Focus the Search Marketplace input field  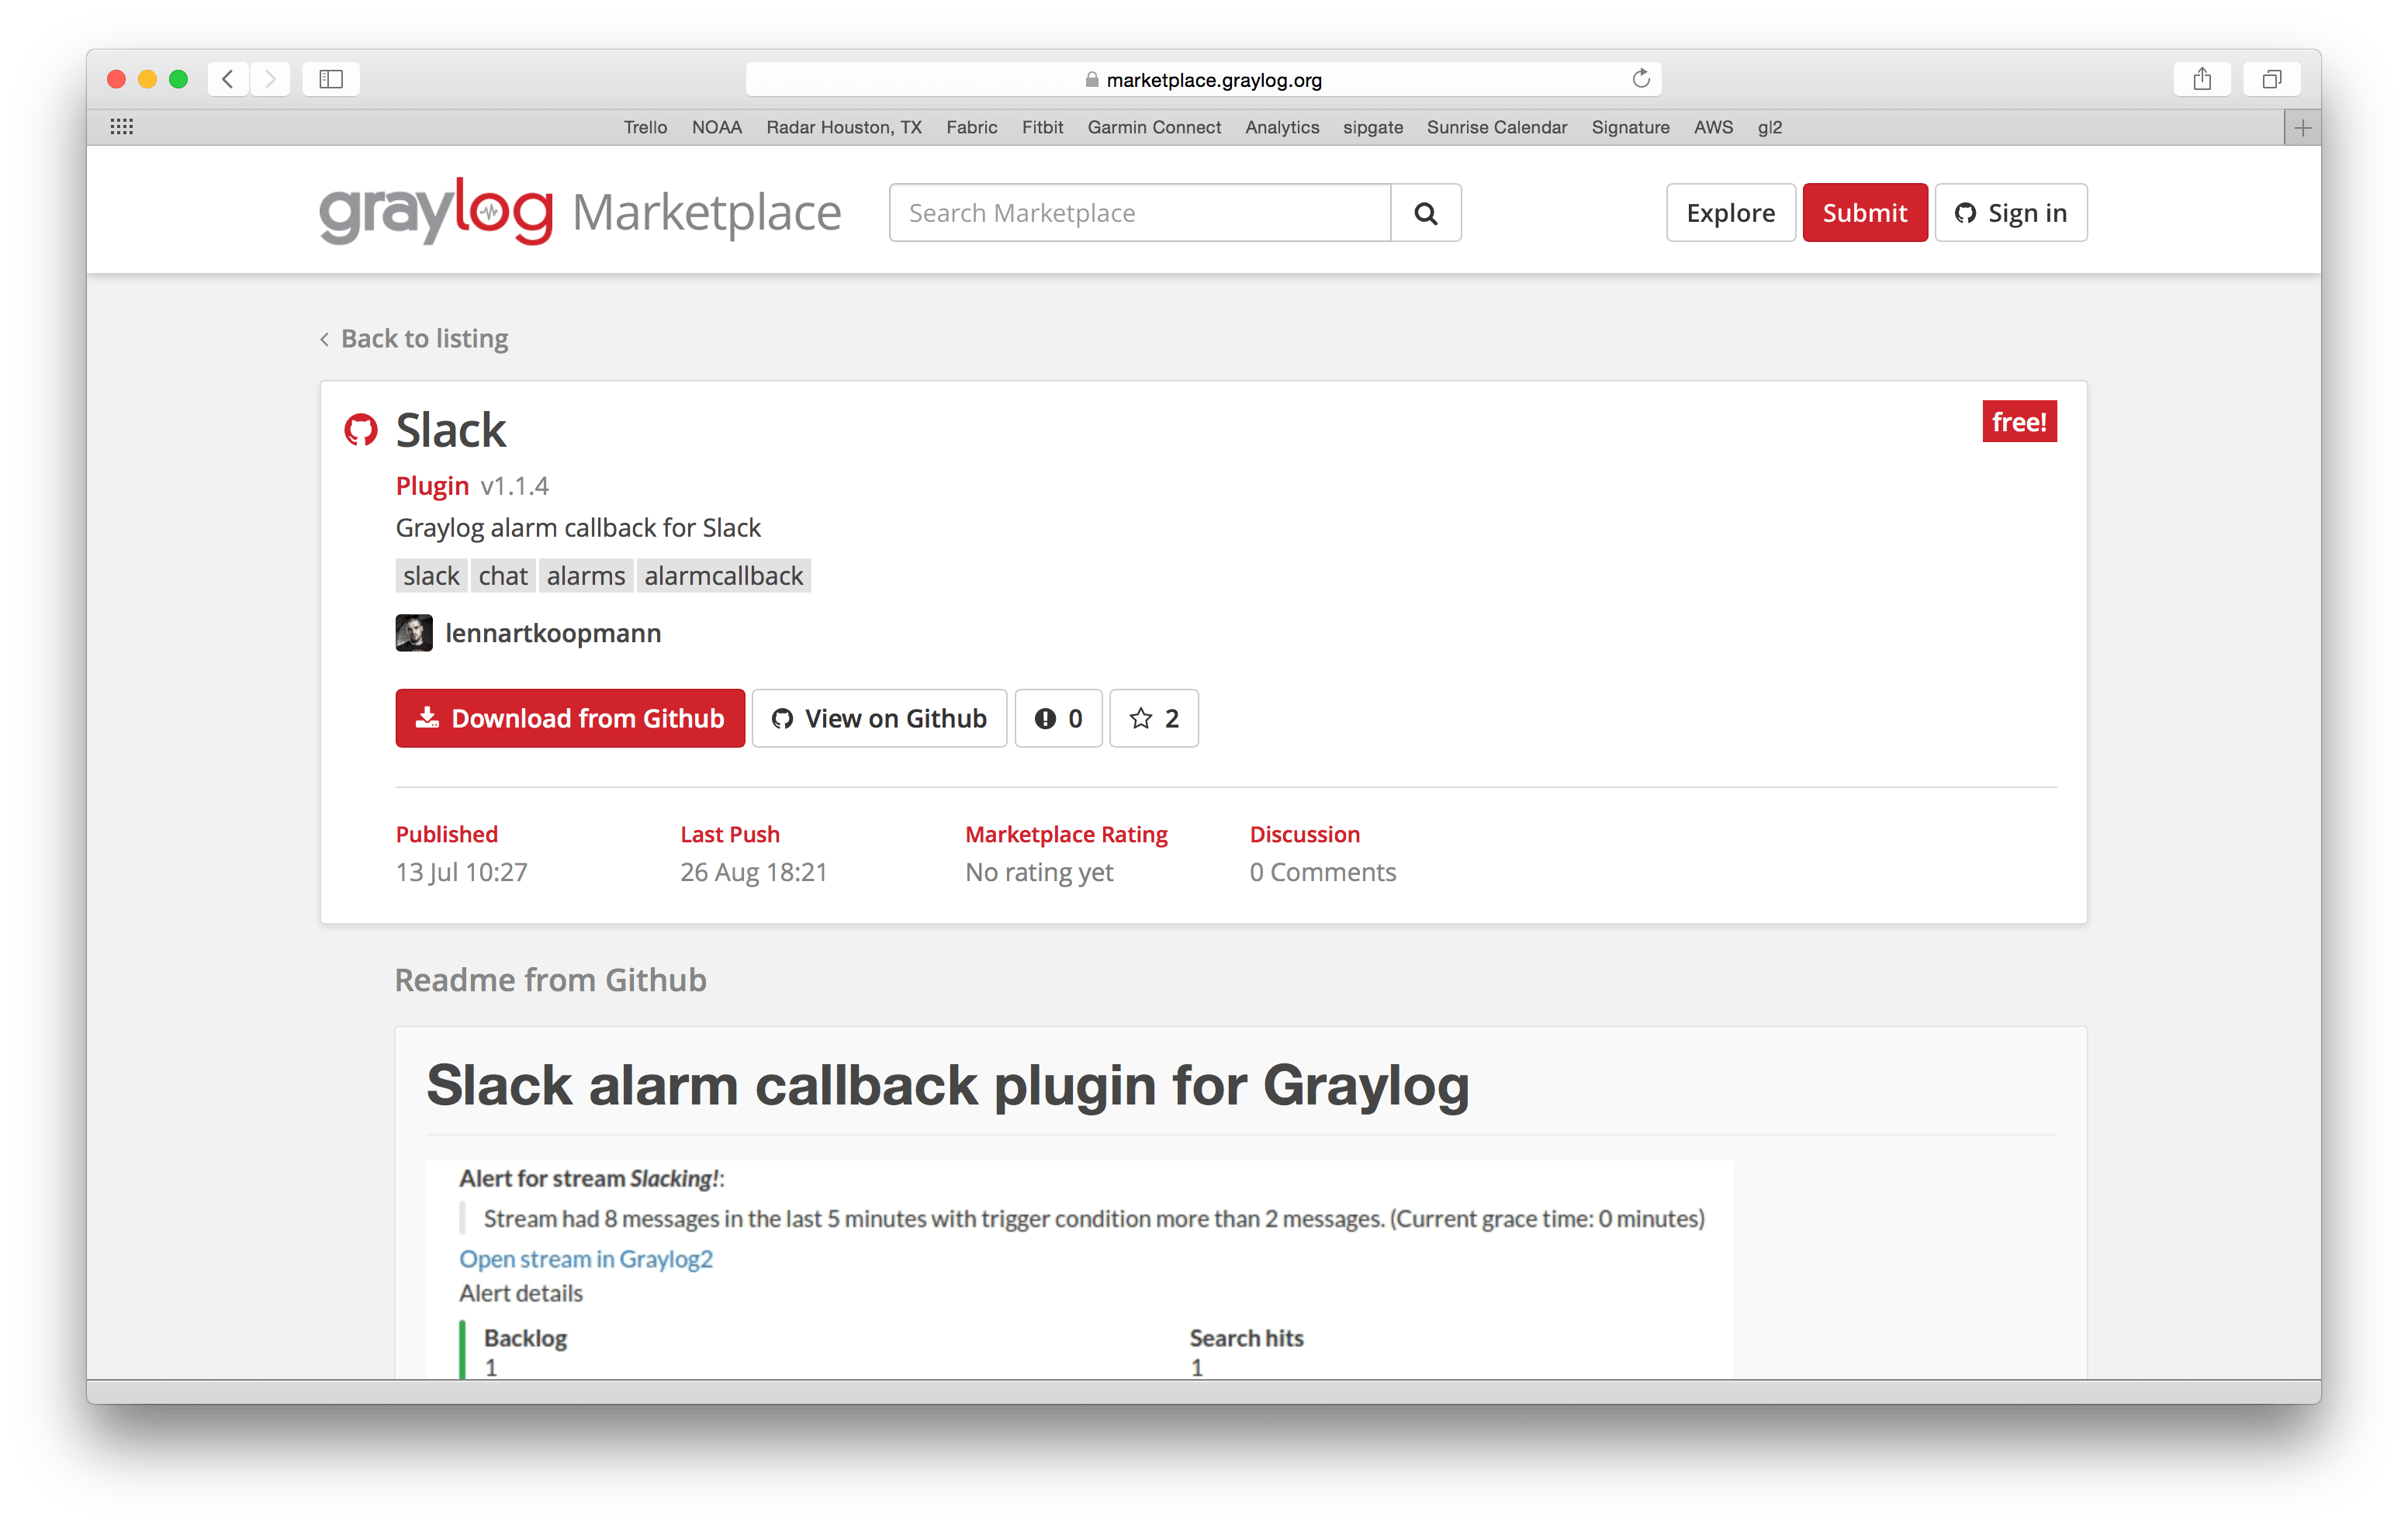[x=1139, y=213]
